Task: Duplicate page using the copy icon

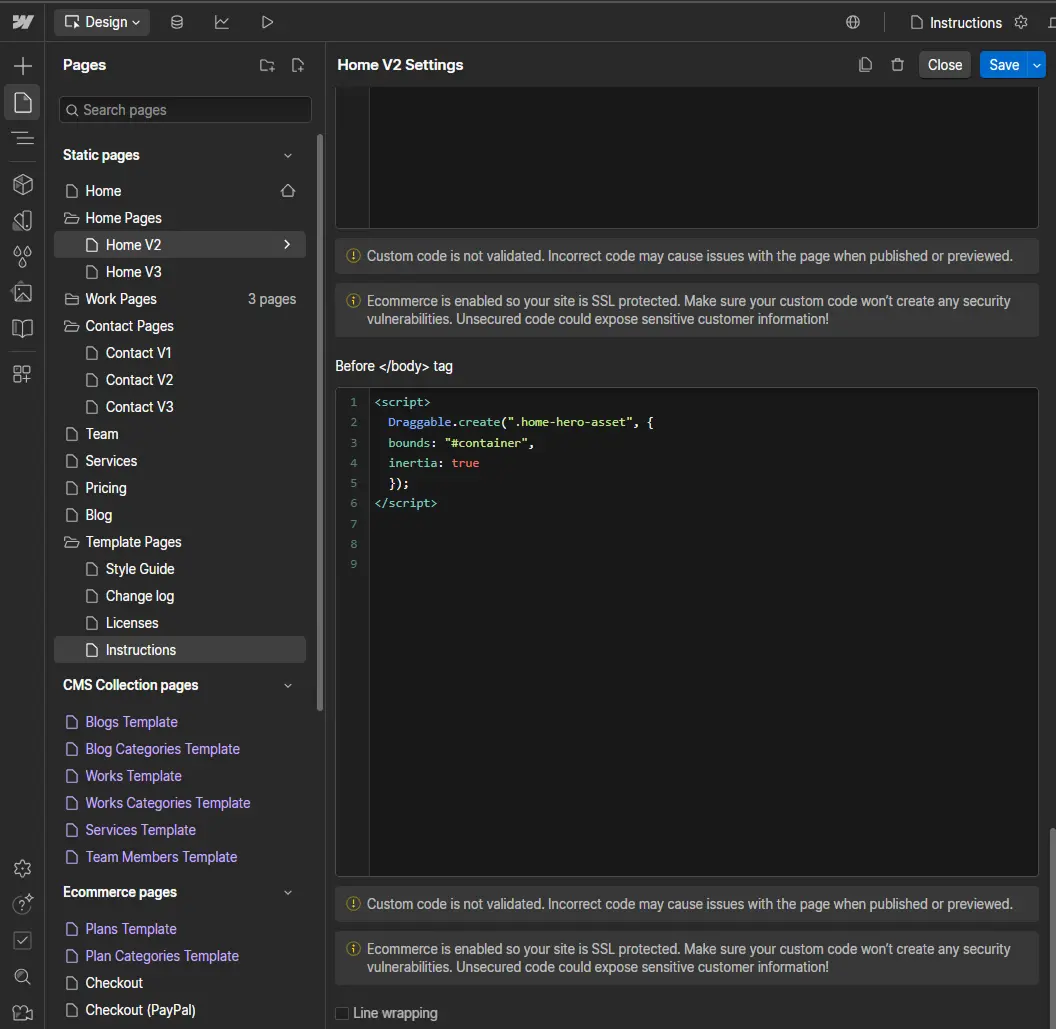Action: [x=865, y=65]
